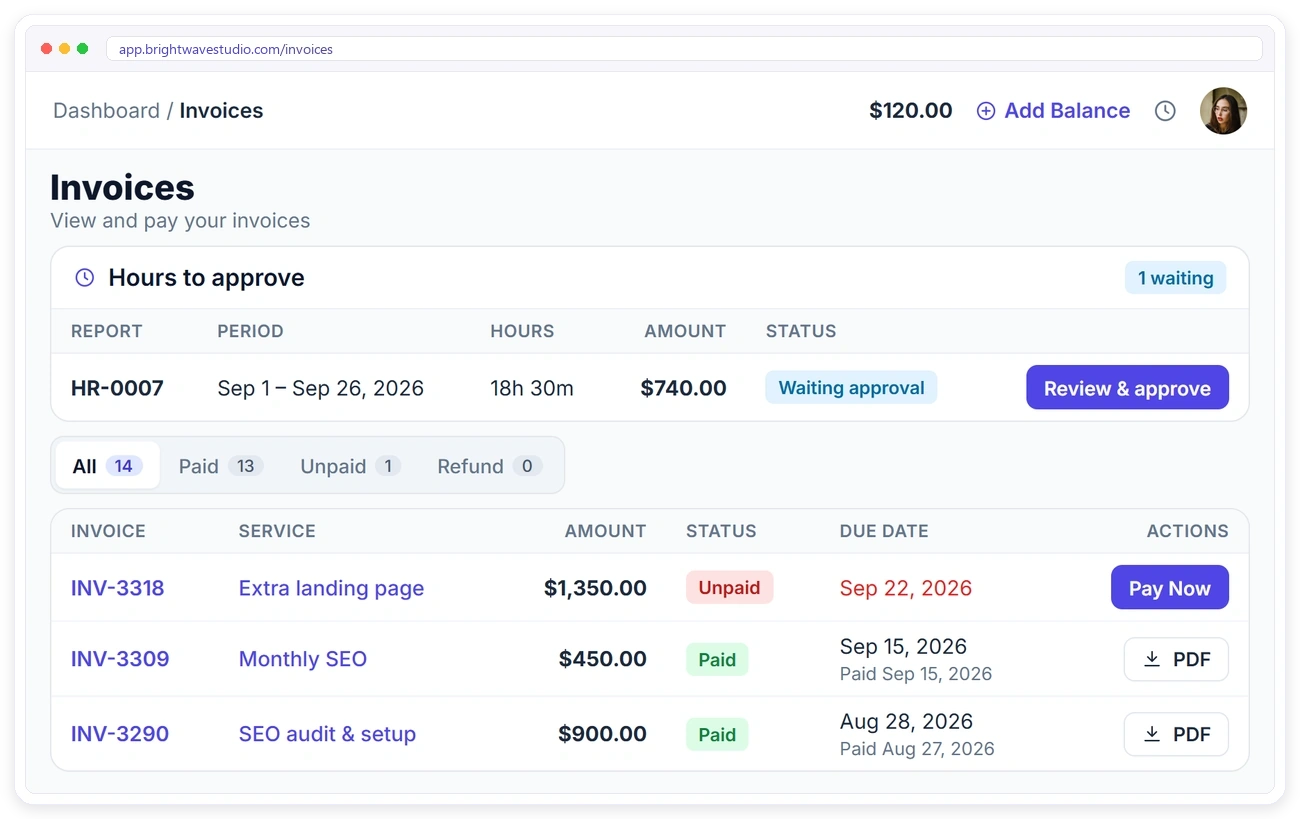Click download icon in INV-3309 PDF button
This screenshot has width=1300, height=819.
(x=1152, y=659)
